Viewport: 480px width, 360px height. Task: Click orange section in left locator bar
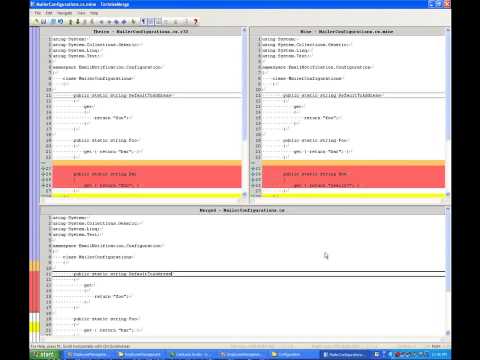point(34,266)
